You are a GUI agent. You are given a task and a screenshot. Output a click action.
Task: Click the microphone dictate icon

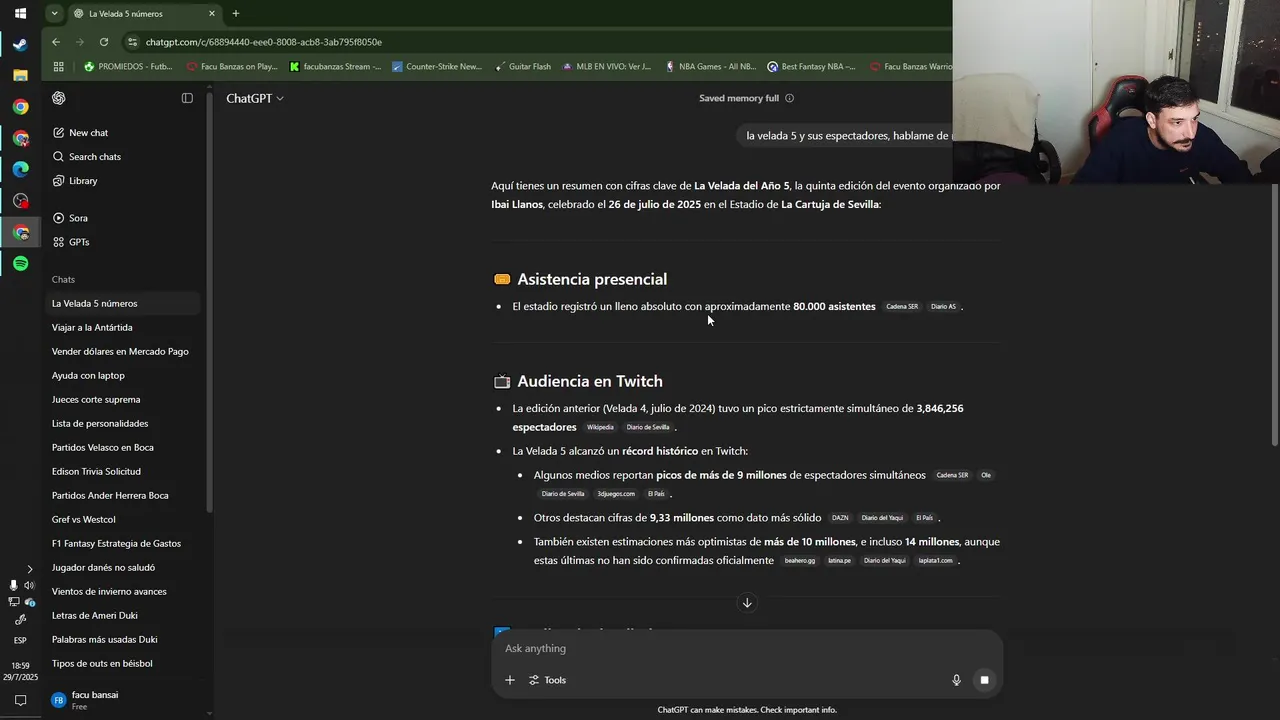pyautogui.click(x=956, y=680)
